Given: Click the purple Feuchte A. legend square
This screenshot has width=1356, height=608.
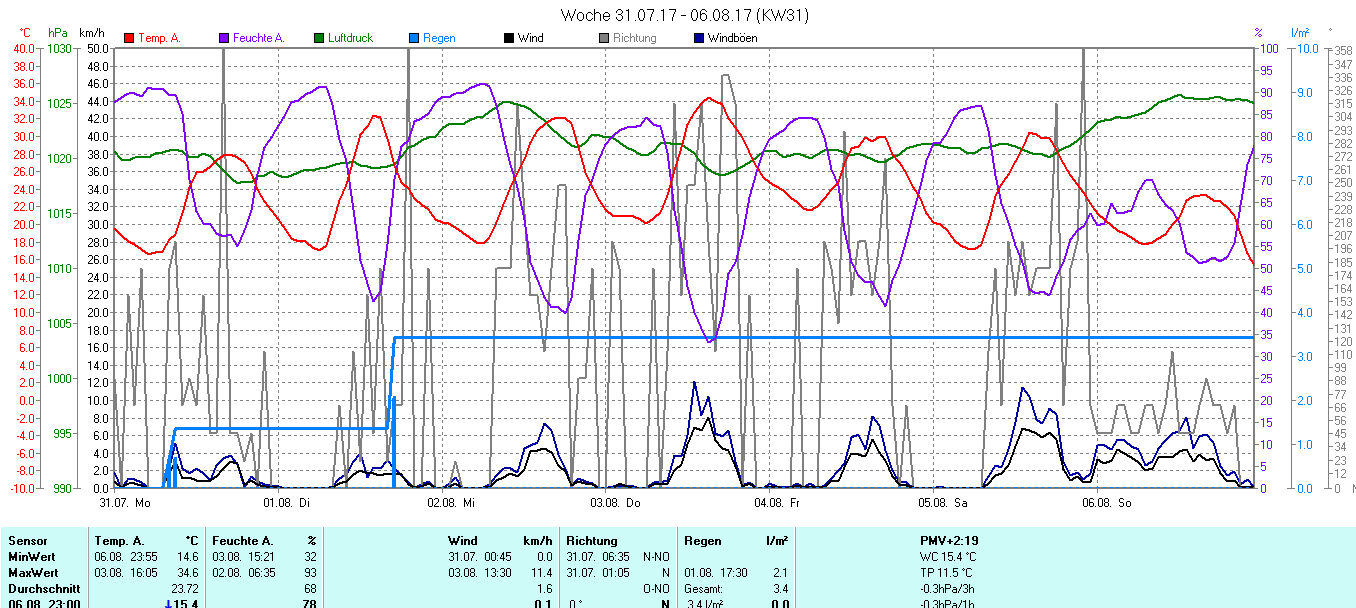Looking at the screenshot, I should (x=224, y=39).
